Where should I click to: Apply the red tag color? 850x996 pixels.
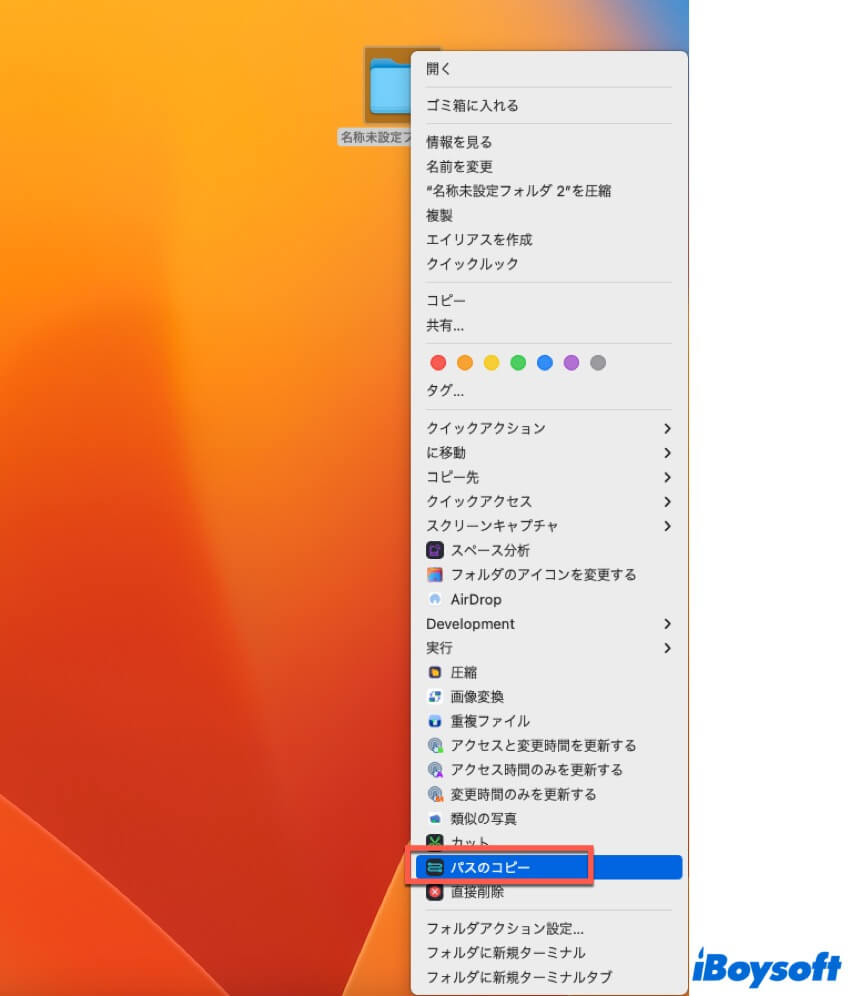coord(438,363)
